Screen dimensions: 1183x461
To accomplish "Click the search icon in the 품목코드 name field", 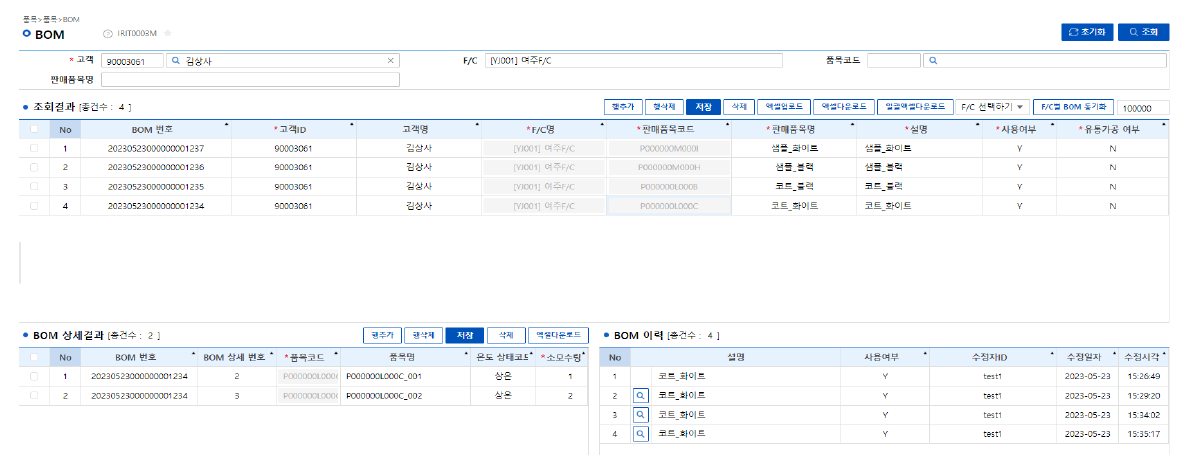I will point(933,61).
